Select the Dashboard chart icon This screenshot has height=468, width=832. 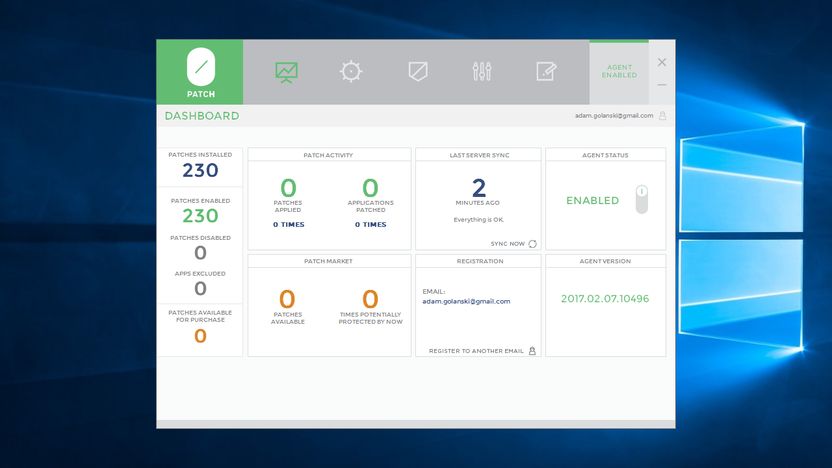(x=287, y=72)
